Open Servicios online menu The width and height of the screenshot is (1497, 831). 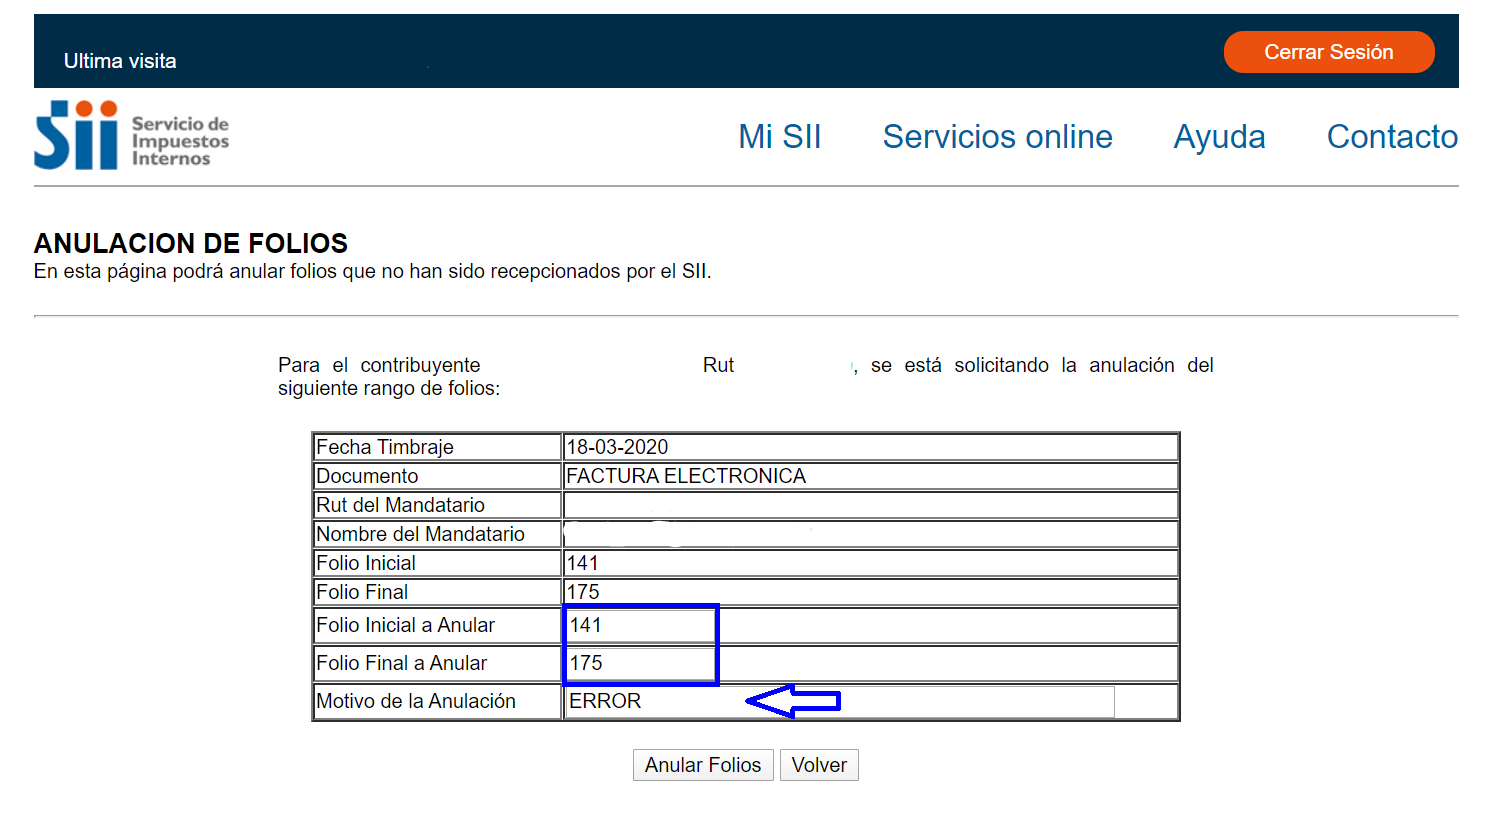(997, 137)
